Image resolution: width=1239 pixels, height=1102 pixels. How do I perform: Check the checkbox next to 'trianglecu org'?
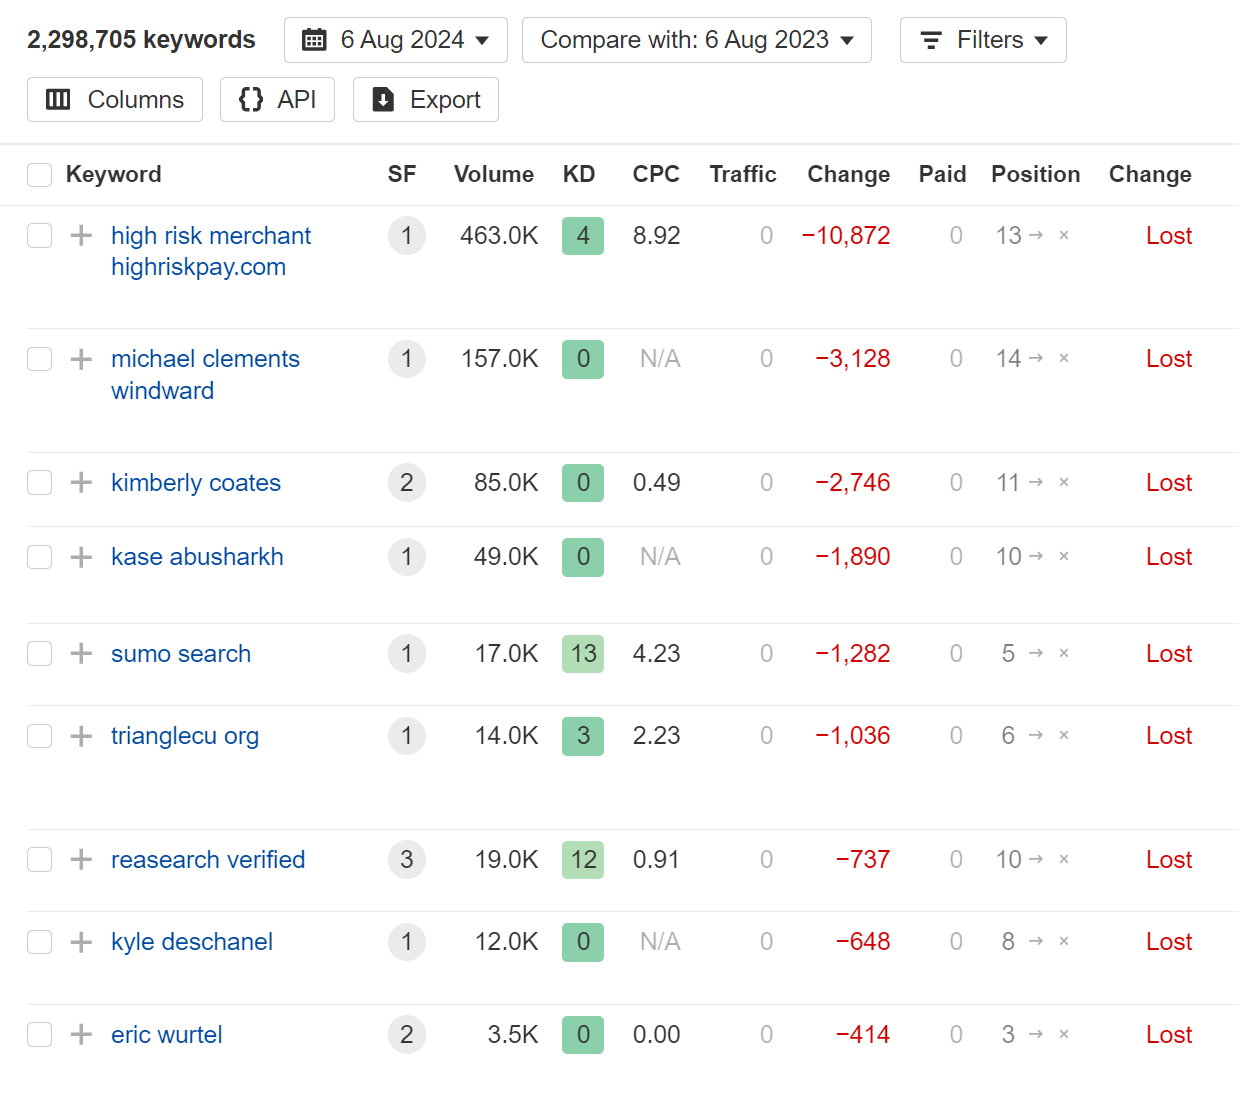click(x=39, y=735)
